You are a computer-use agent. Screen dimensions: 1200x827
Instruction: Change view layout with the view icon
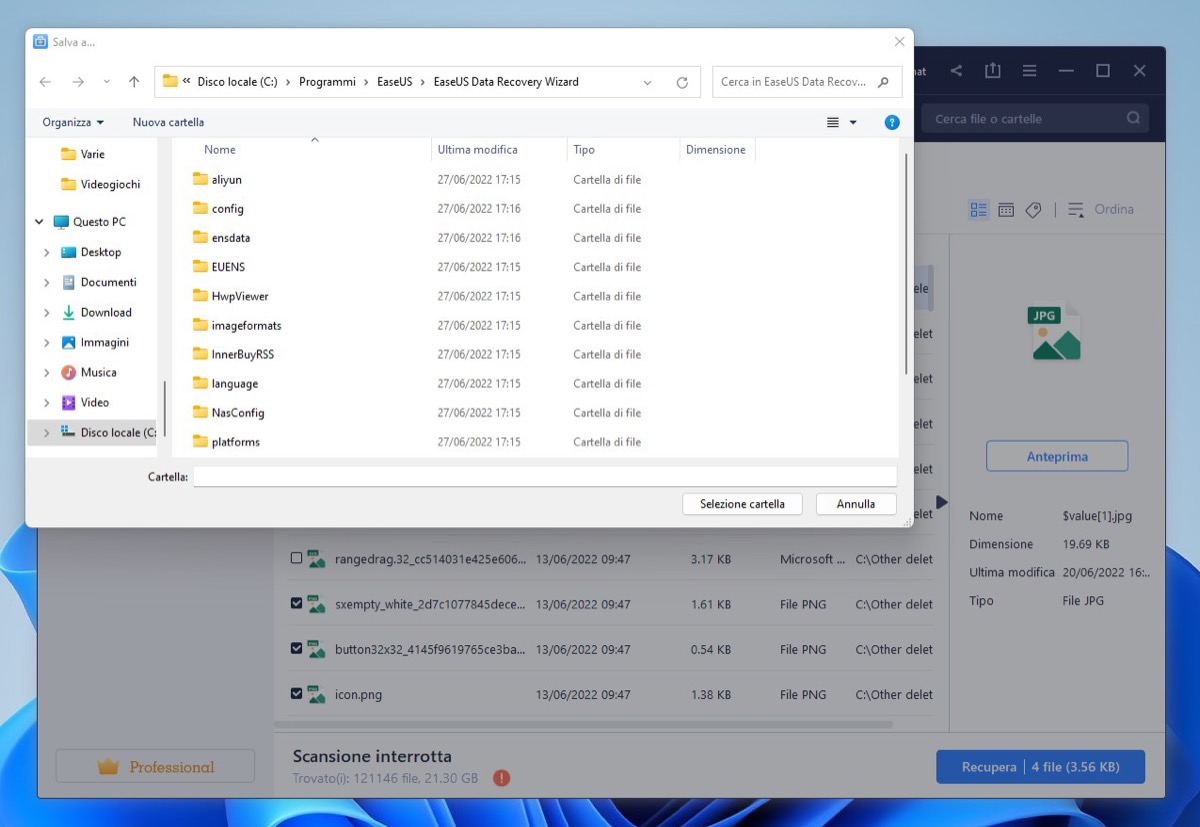[x=833, y=122]
